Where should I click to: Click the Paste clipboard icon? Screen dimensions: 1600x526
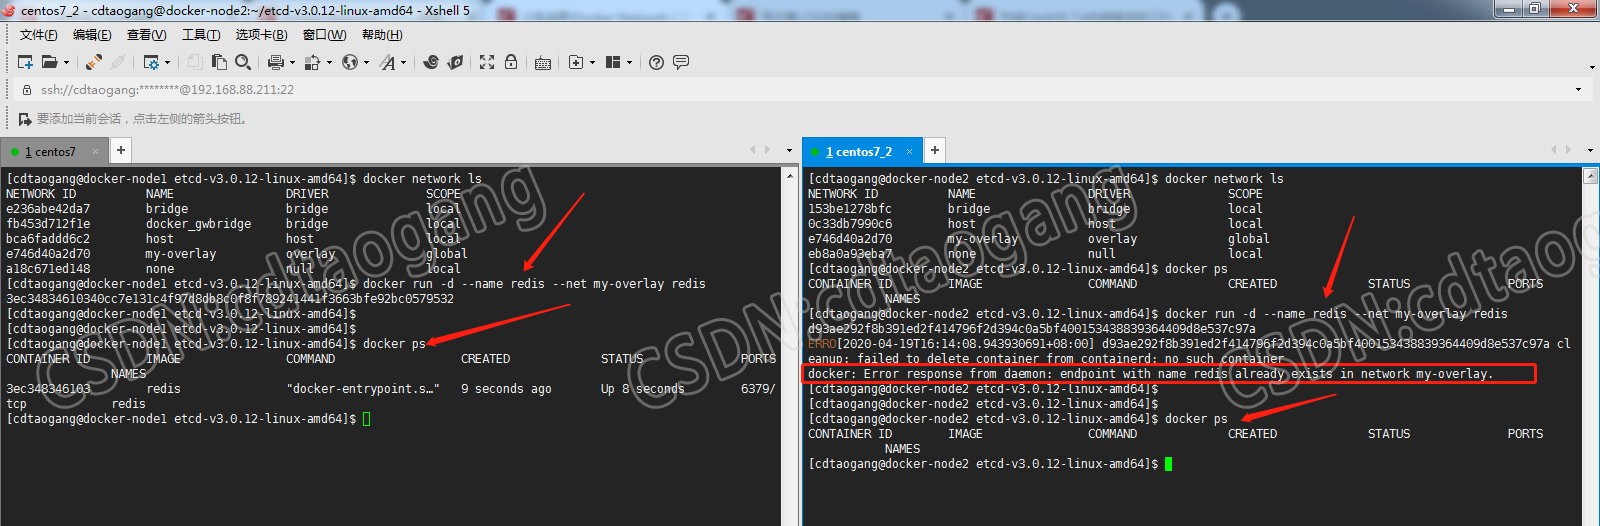click(x=218, y=62)
